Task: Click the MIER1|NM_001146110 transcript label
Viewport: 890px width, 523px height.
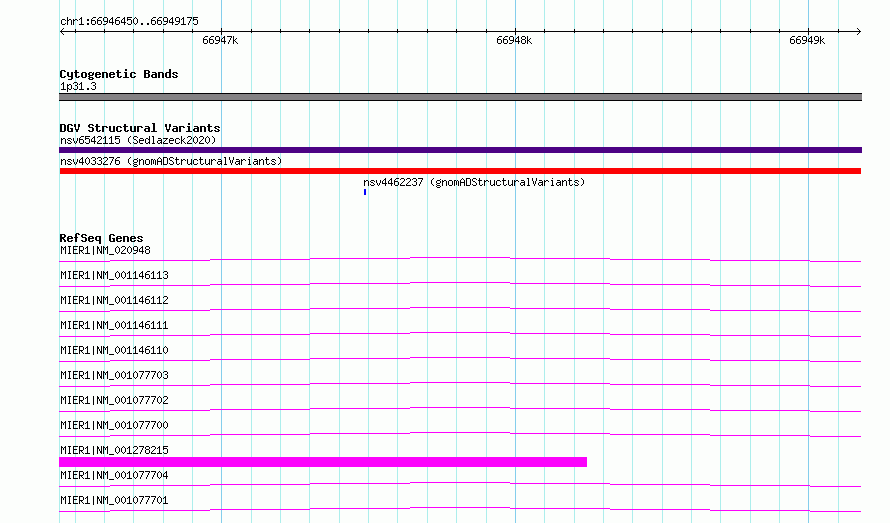Action: pos(114,350)
